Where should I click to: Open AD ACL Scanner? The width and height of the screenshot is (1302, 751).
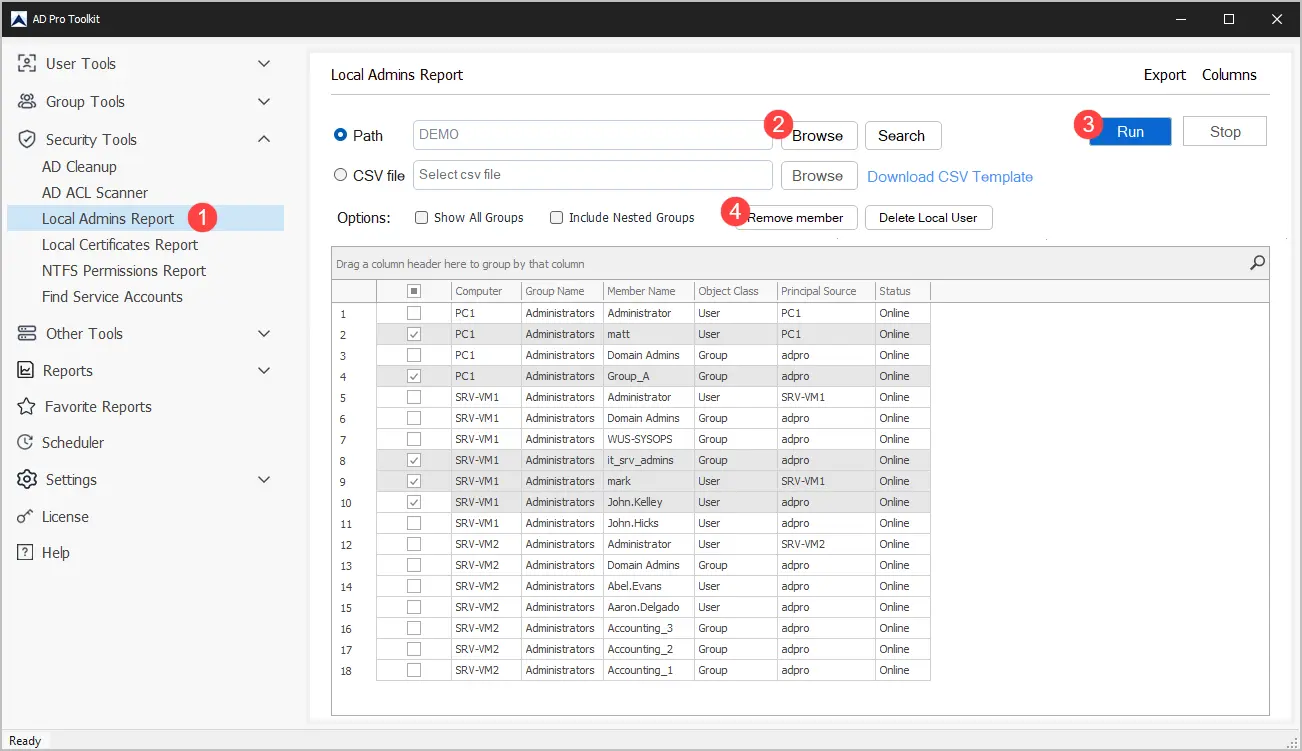tap(95, 192)
